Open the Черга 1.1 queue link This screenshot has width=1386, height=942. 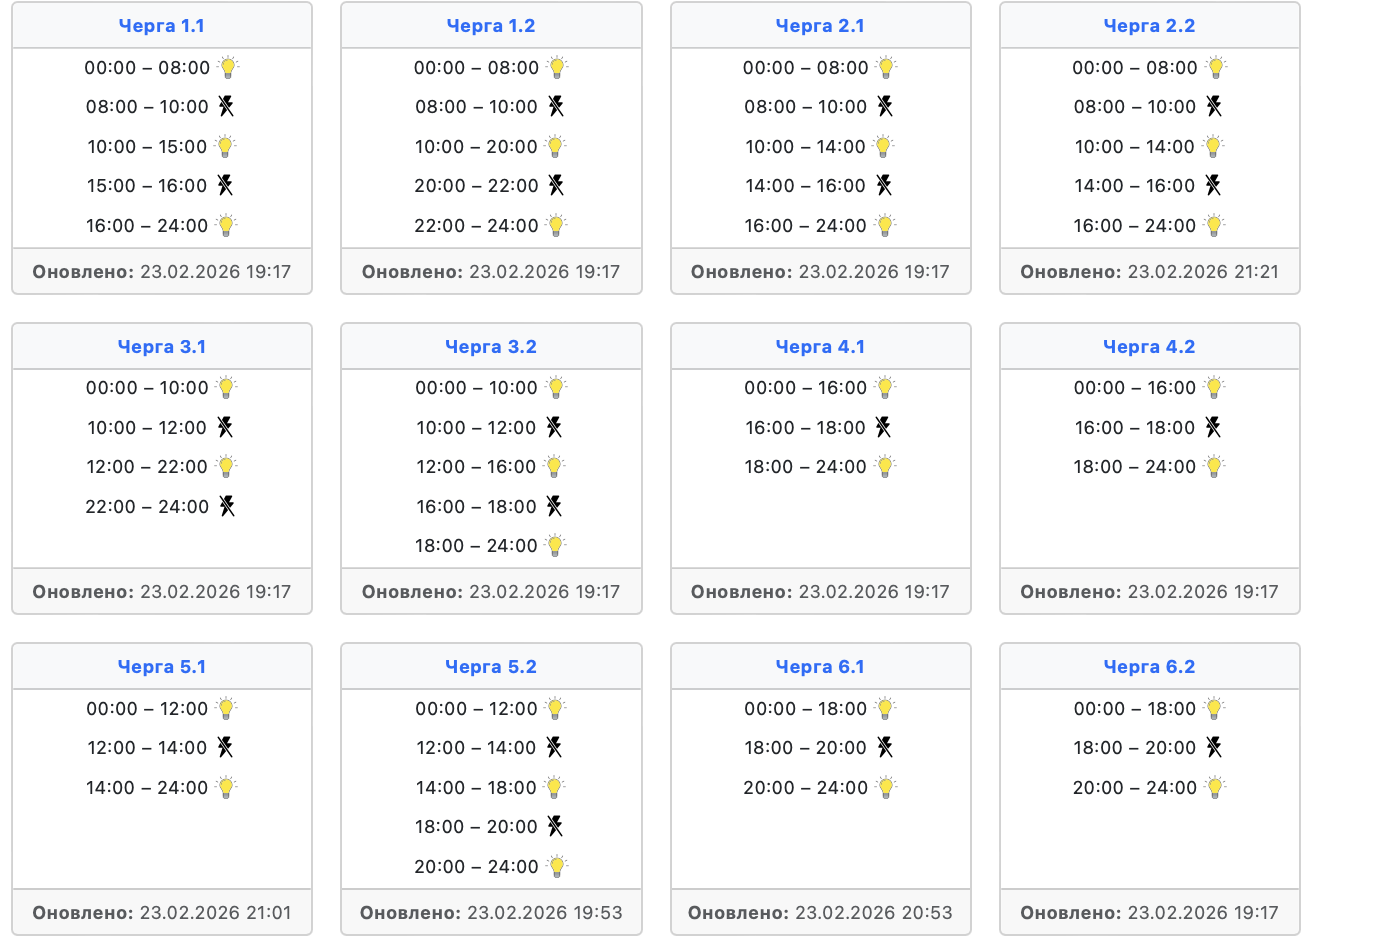[x=161, y=26]
